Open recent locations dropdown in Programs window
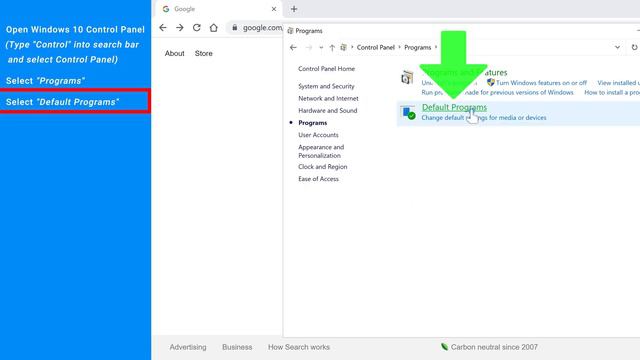This screenshot has width=640, height=360. tap(321, 47)
